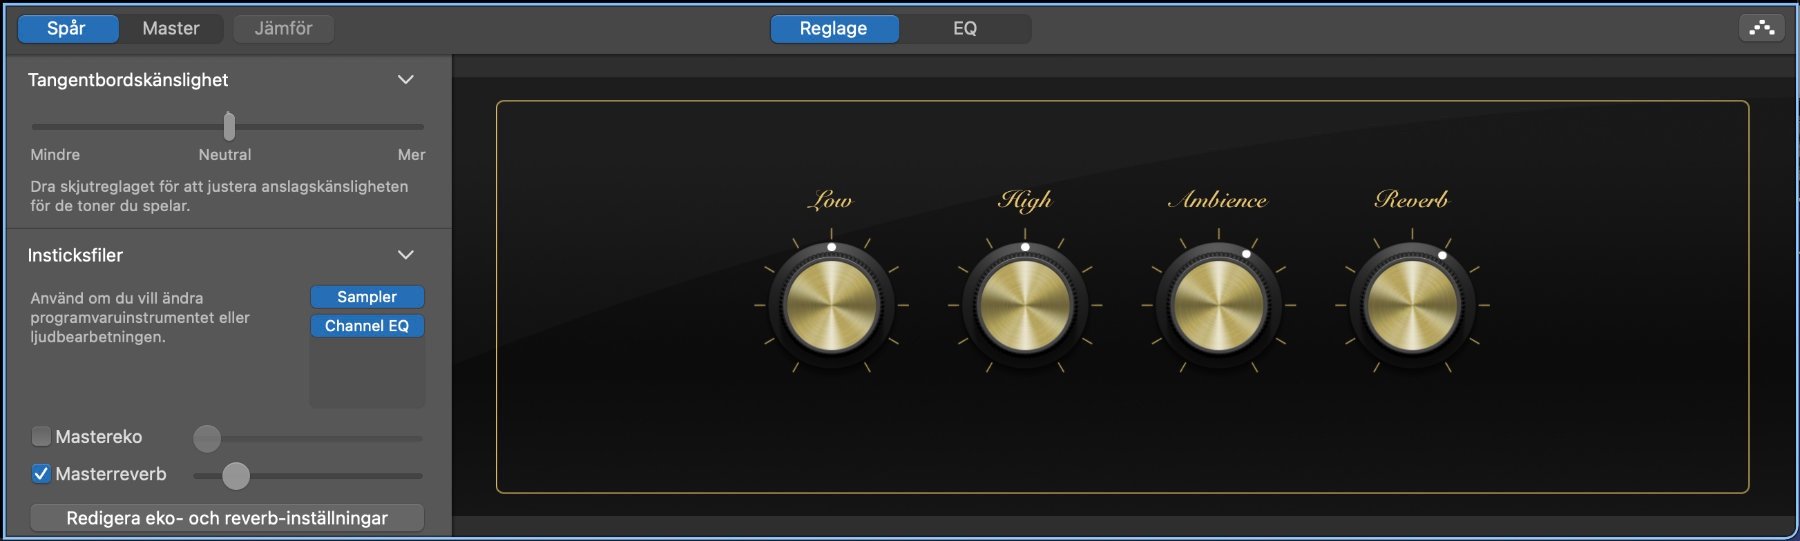Switch to the Master tab
The width and height of the screenshot is (1800, 541).
tap(171, 28)
